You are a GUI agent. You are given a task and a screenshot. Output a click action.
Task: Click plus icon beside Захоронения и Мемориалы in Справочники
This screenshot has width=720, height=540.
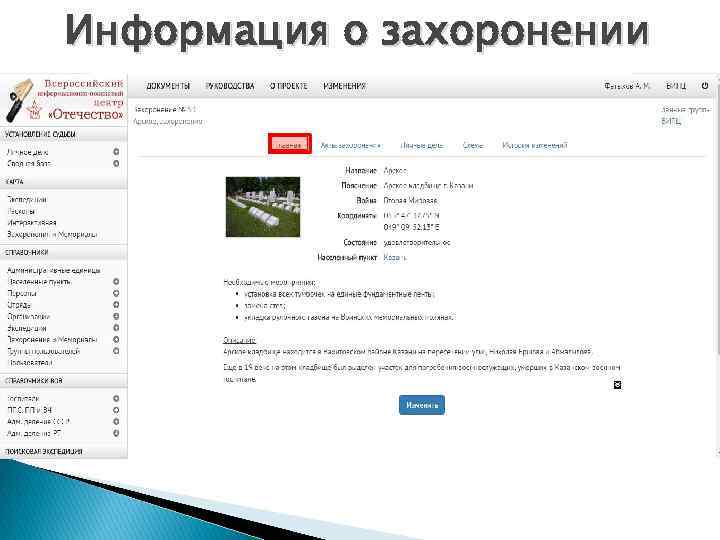coord(116,339)
